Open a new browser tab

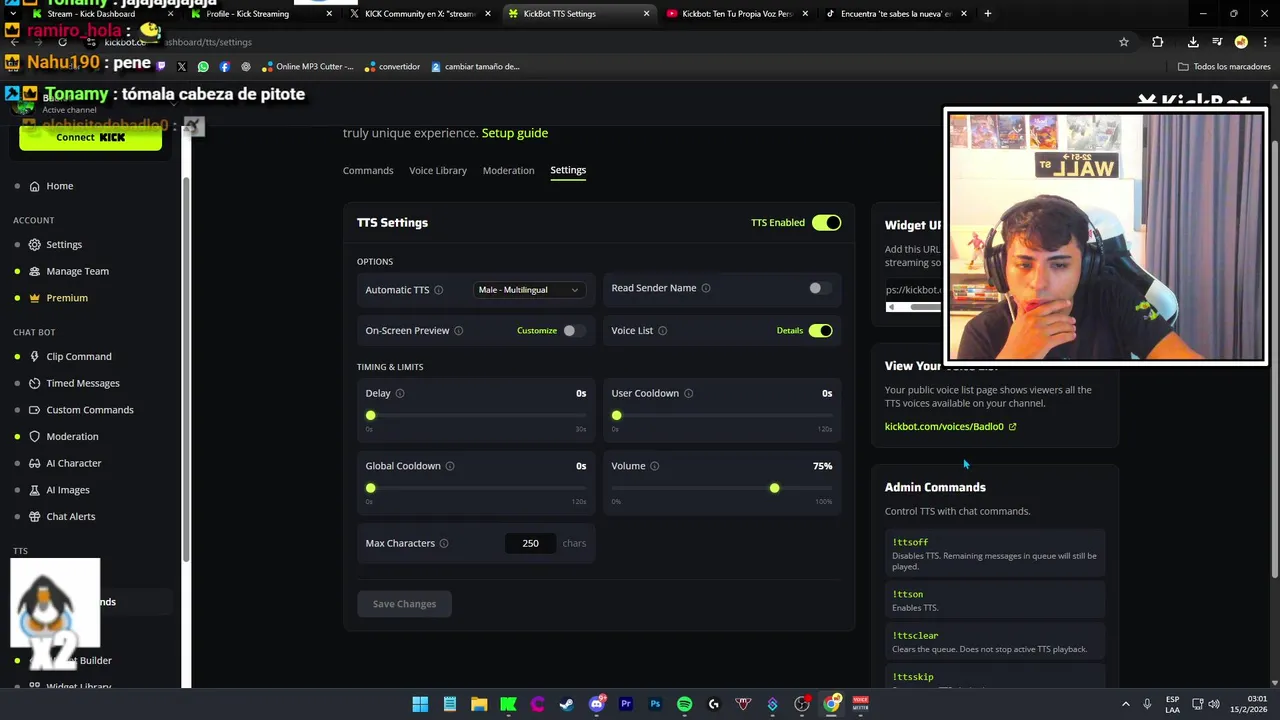point(988,14)
